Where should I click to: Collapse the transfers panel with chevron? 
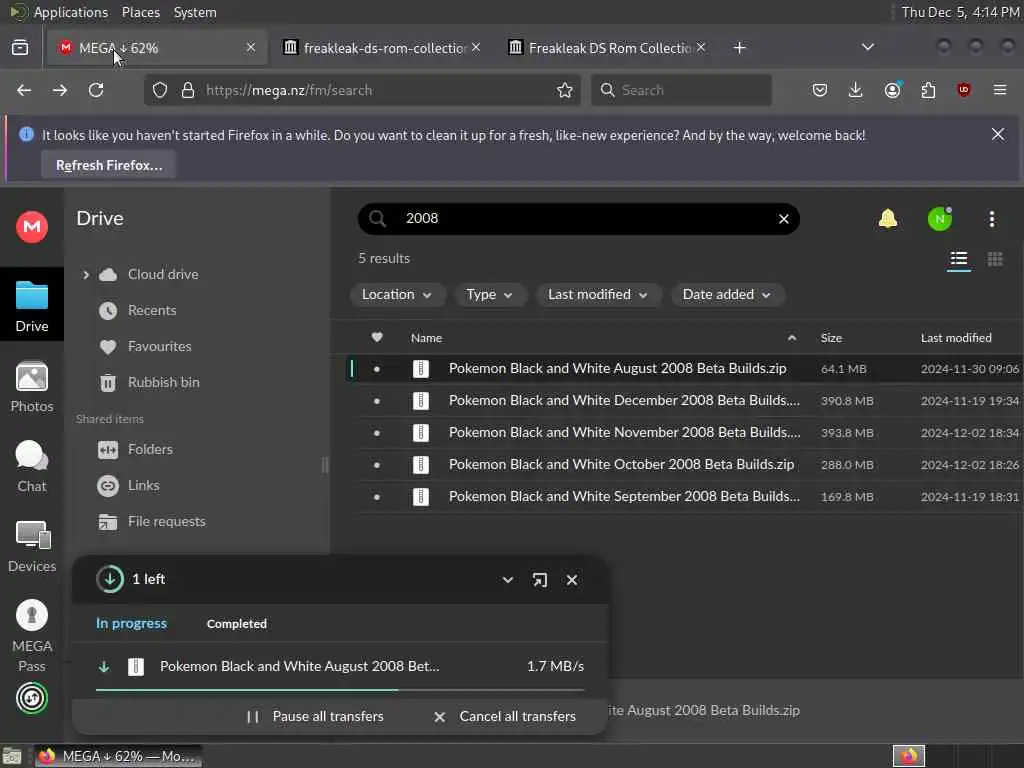click(x=507, y=580)
